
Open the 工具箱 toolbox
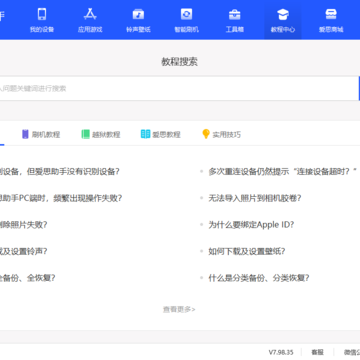[x=234, y=20]
